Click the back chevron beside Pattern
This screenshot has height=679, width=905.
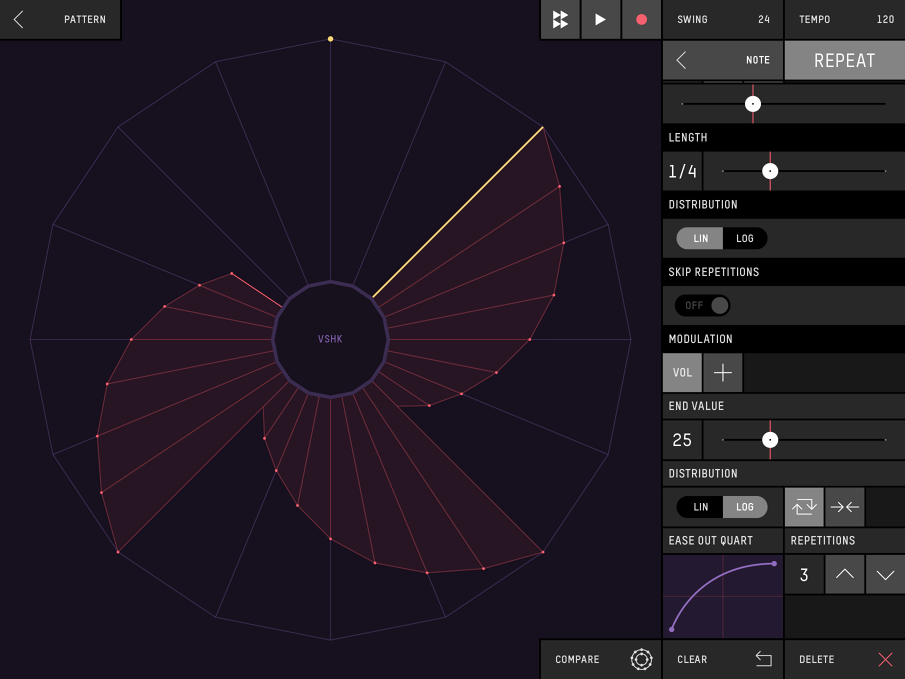pyautogui.click(x=18, y=19)
